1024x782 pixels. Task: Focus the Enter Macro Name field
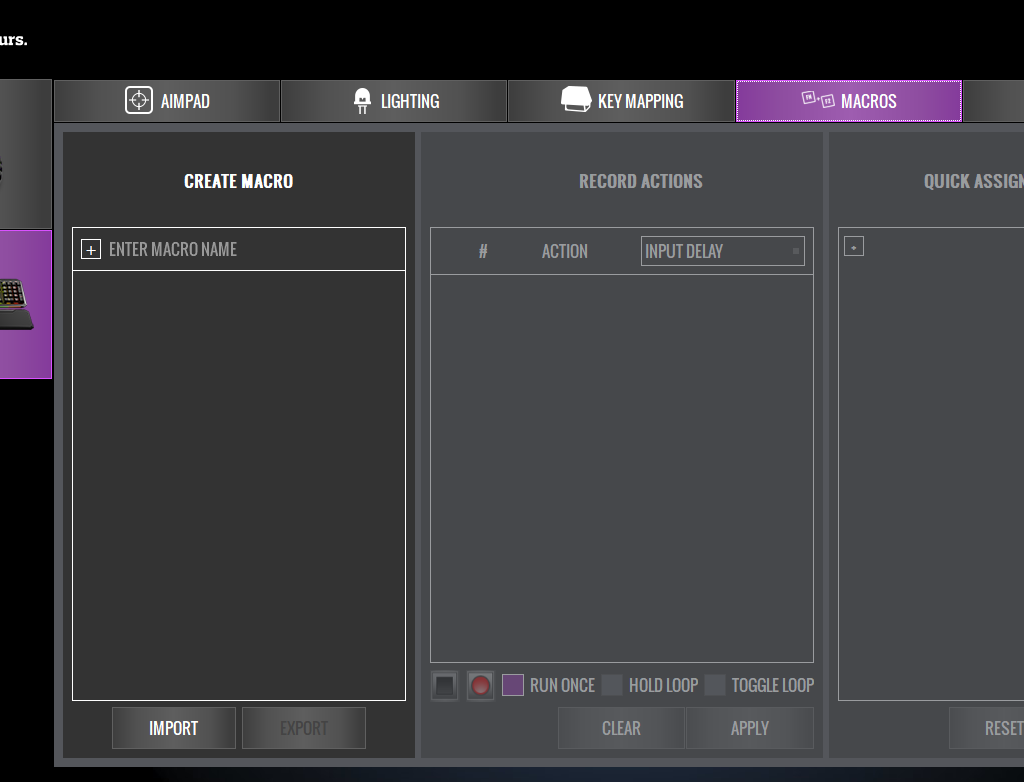tap(250, 250)
